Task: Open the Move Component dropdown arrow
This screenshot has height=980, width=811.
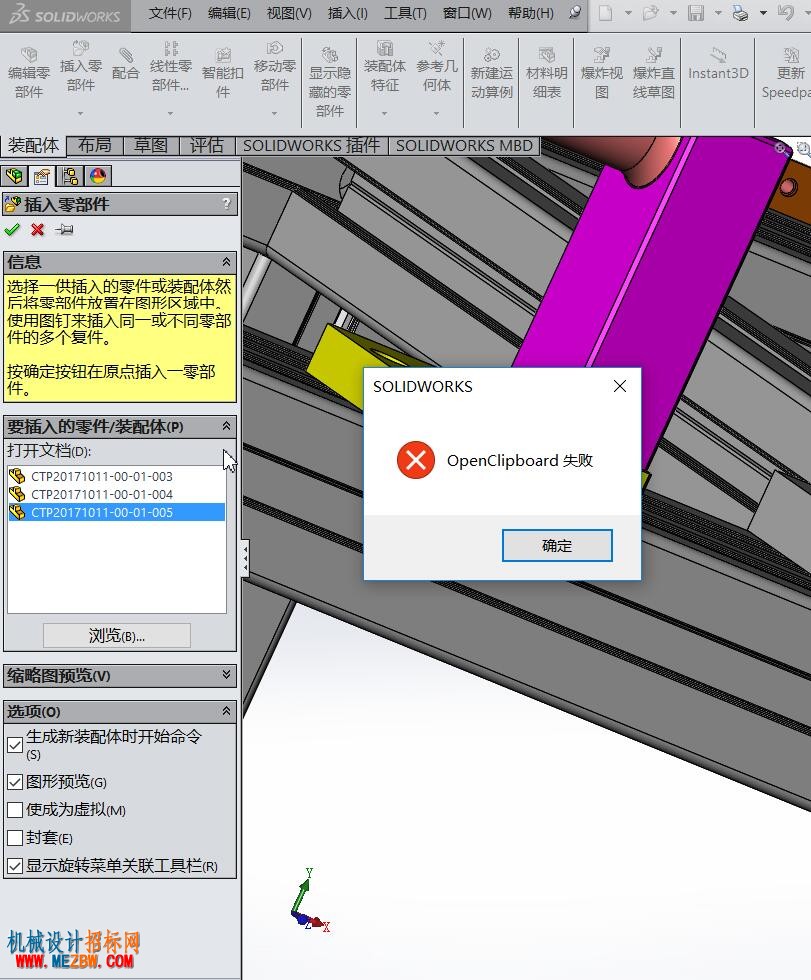Action: click(x=274, y=113)
